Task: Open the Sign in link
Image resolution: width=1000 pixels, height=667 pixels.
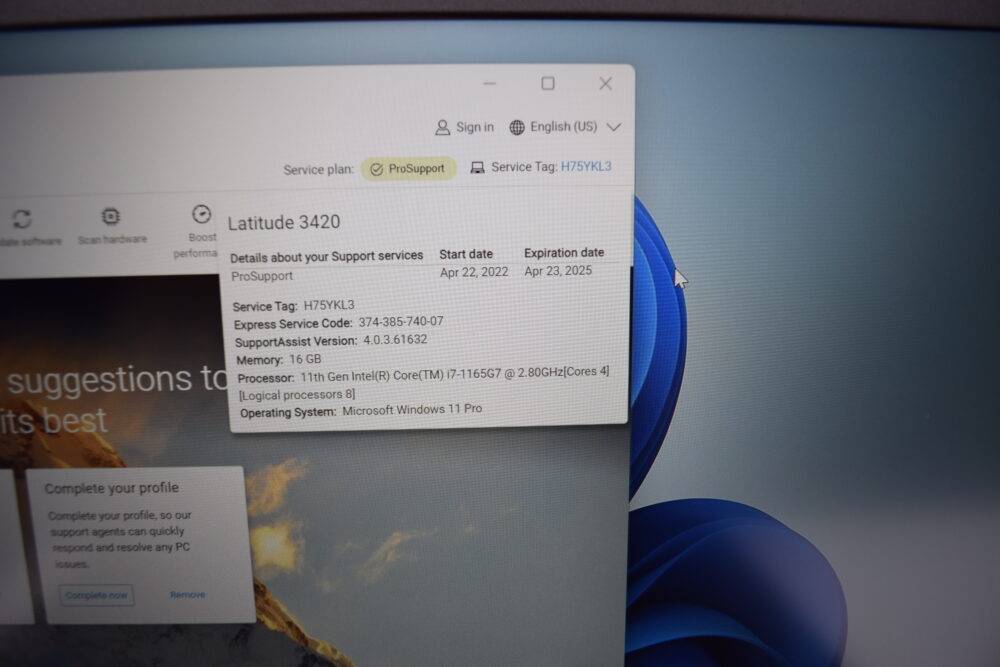Action: click(474, 127)
